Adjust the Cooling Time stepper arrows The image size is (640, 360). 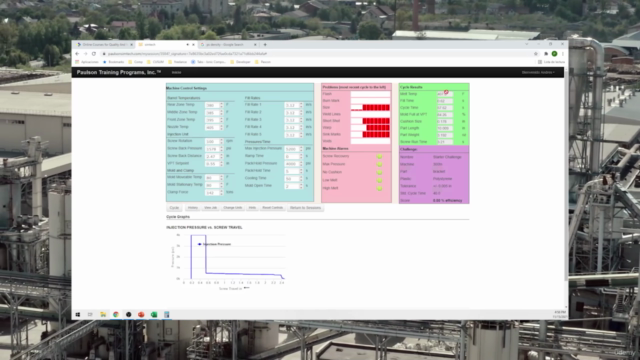(x=301, y=179)
